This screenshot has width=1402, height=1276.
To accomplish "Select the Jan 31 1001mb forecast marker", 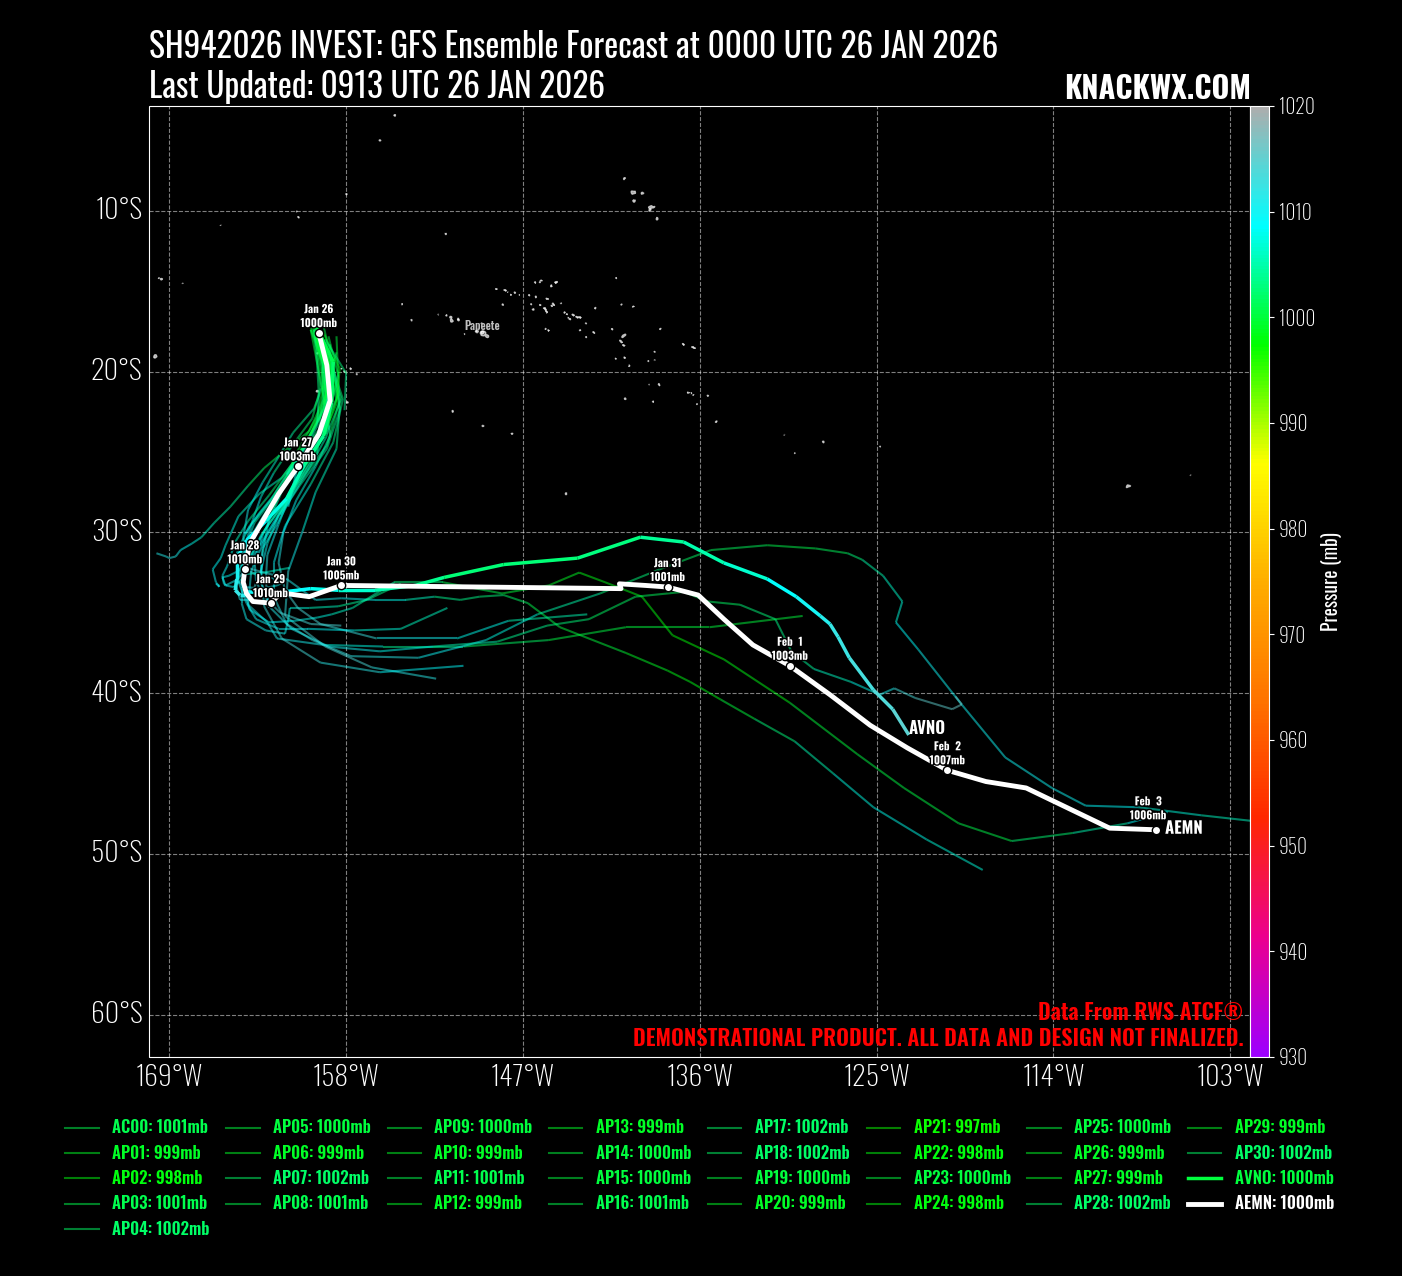I will pyautogui.click(x=669, y=587).
